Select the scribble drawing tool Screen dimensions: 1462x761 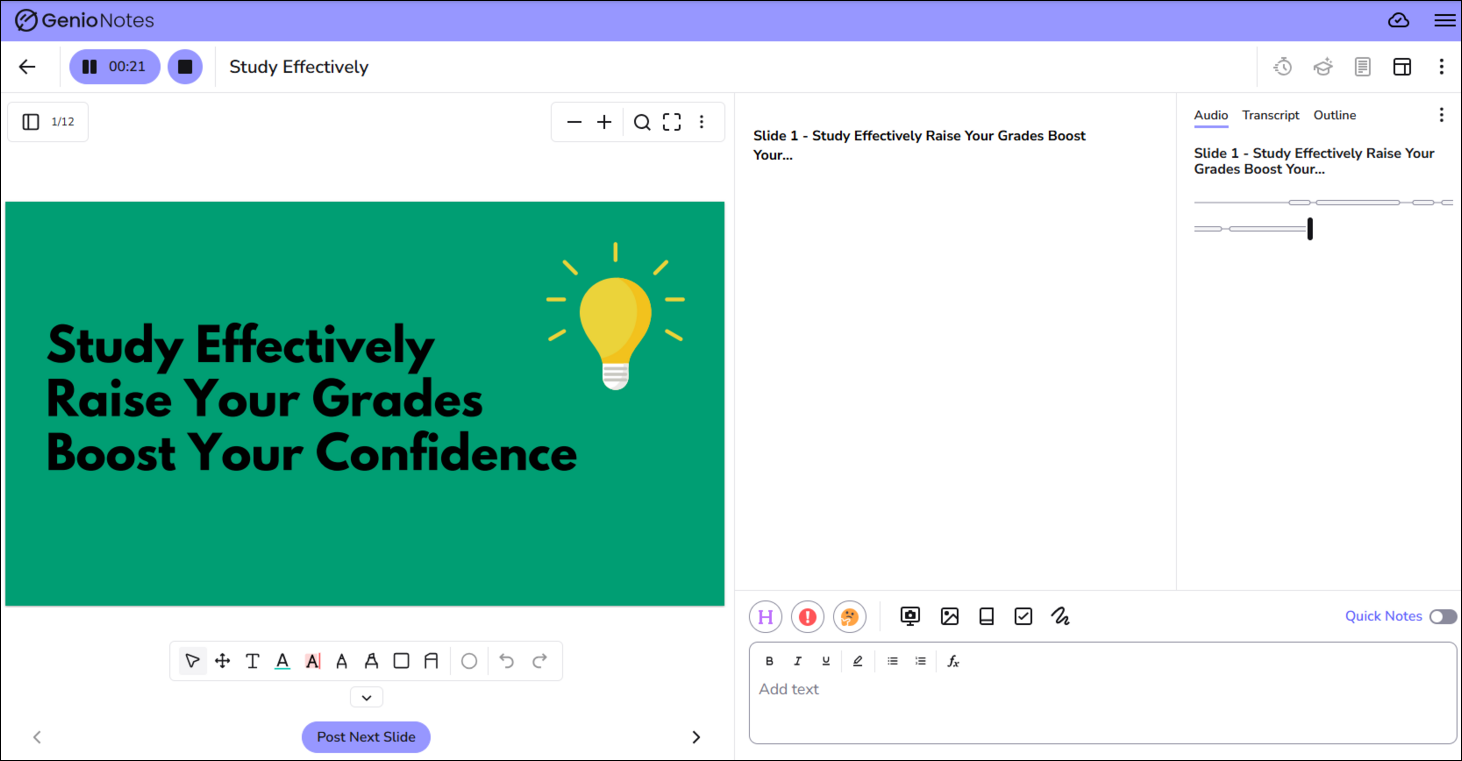[x=1061, y=617]
